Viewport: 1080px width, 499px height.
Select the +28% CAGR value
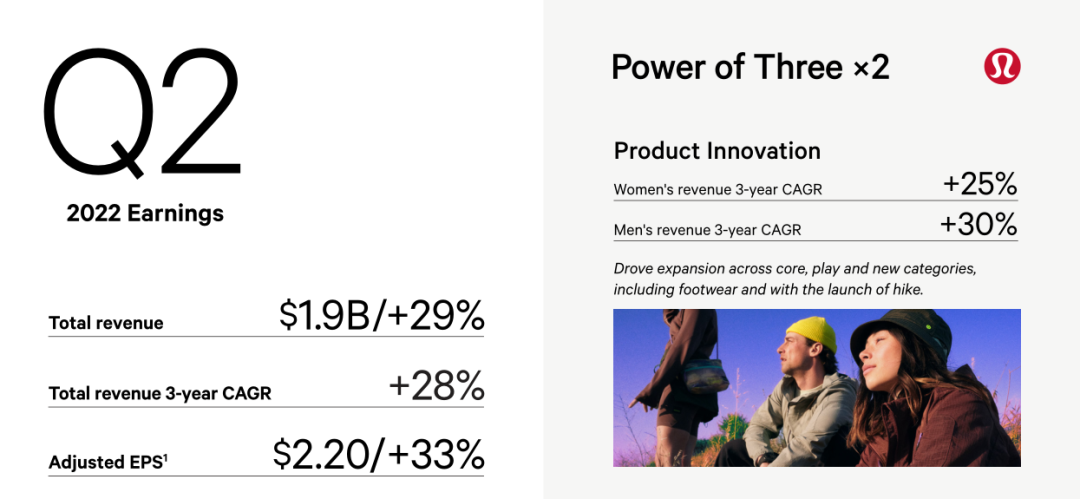click(436, 386)
